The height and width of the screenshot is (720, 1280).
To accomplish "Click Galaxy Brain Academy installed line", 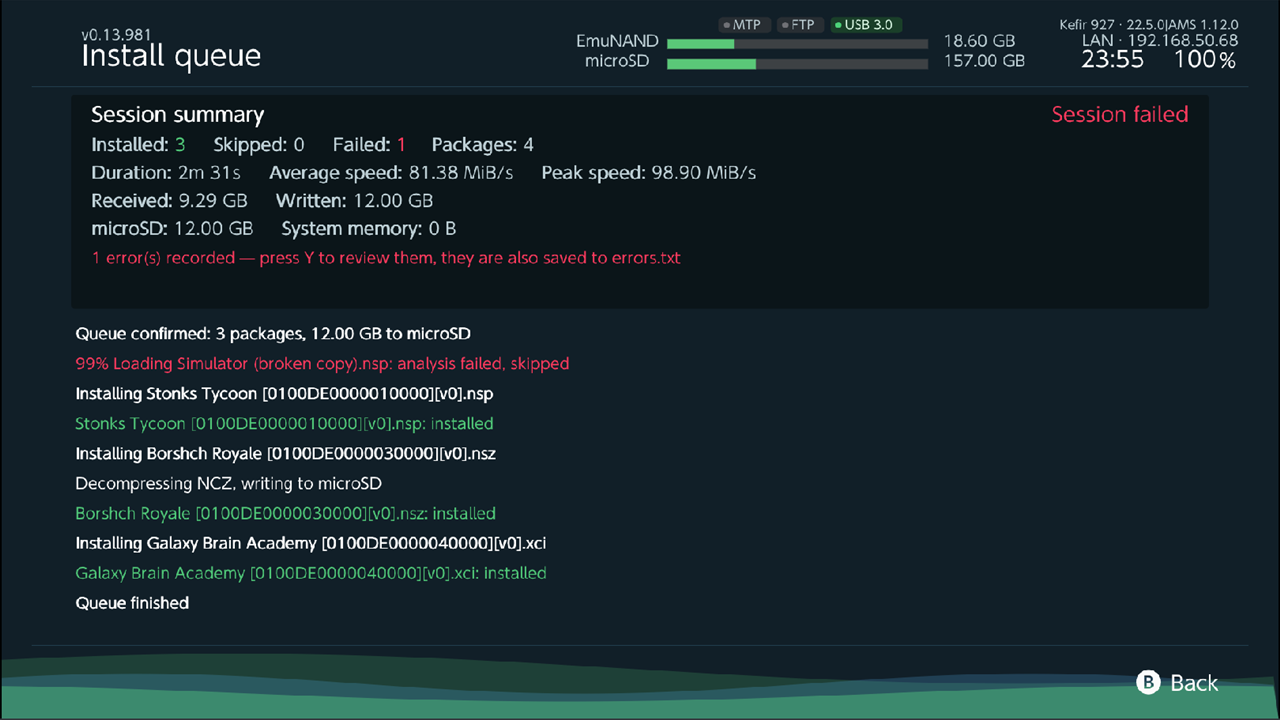I will point(311,573).
